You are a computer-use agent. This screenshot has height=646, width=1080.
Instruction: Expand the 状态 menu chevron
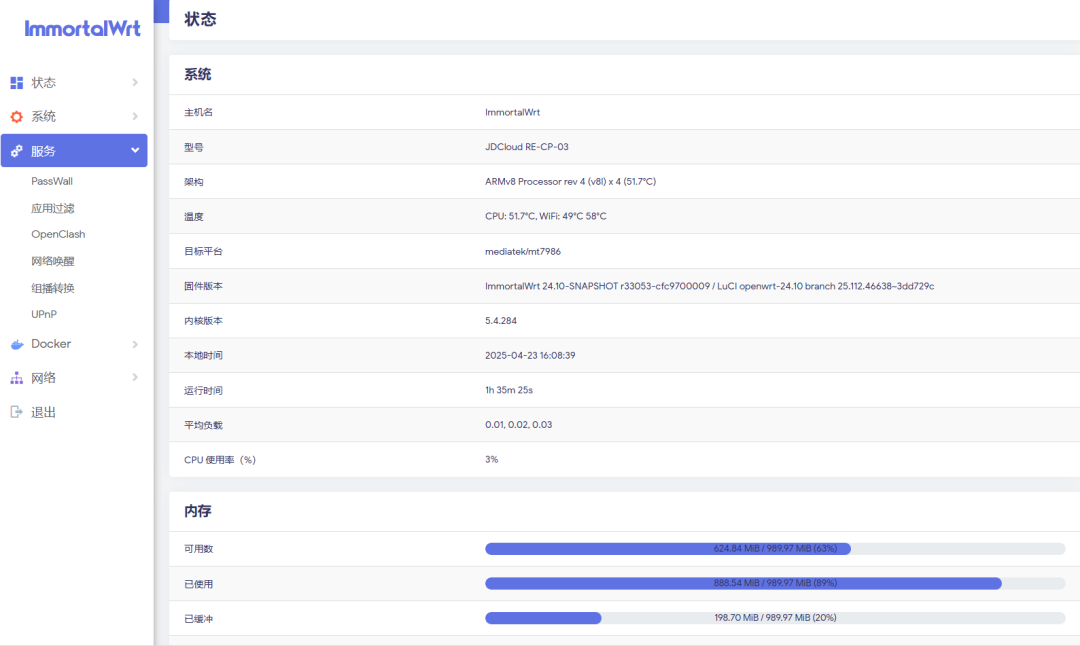pyautogui.click(x=135, y=83)
